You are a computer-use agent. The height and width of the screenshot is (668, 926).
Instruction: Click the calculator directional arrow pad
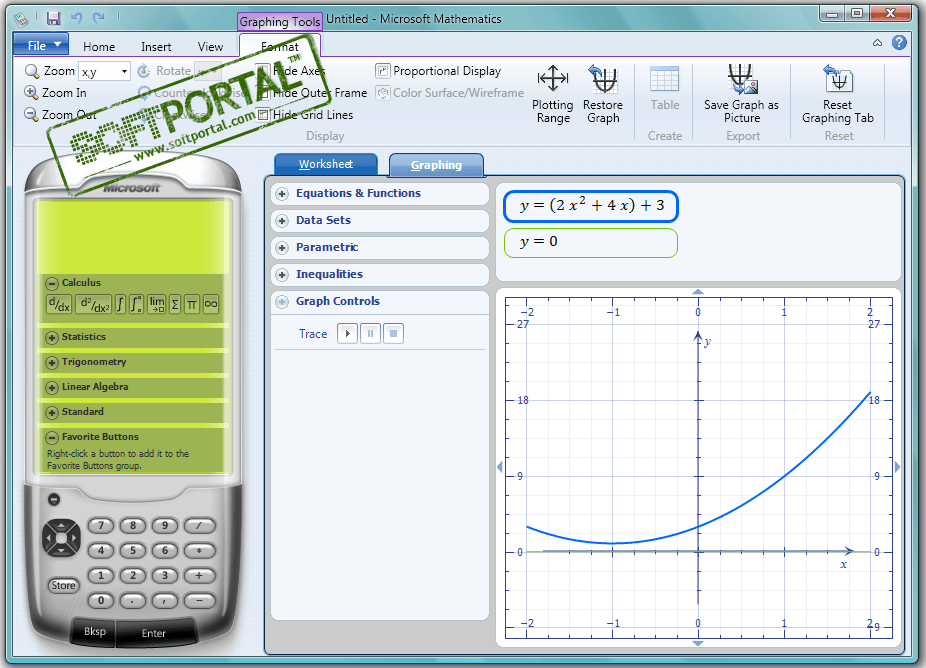[61, 538]
